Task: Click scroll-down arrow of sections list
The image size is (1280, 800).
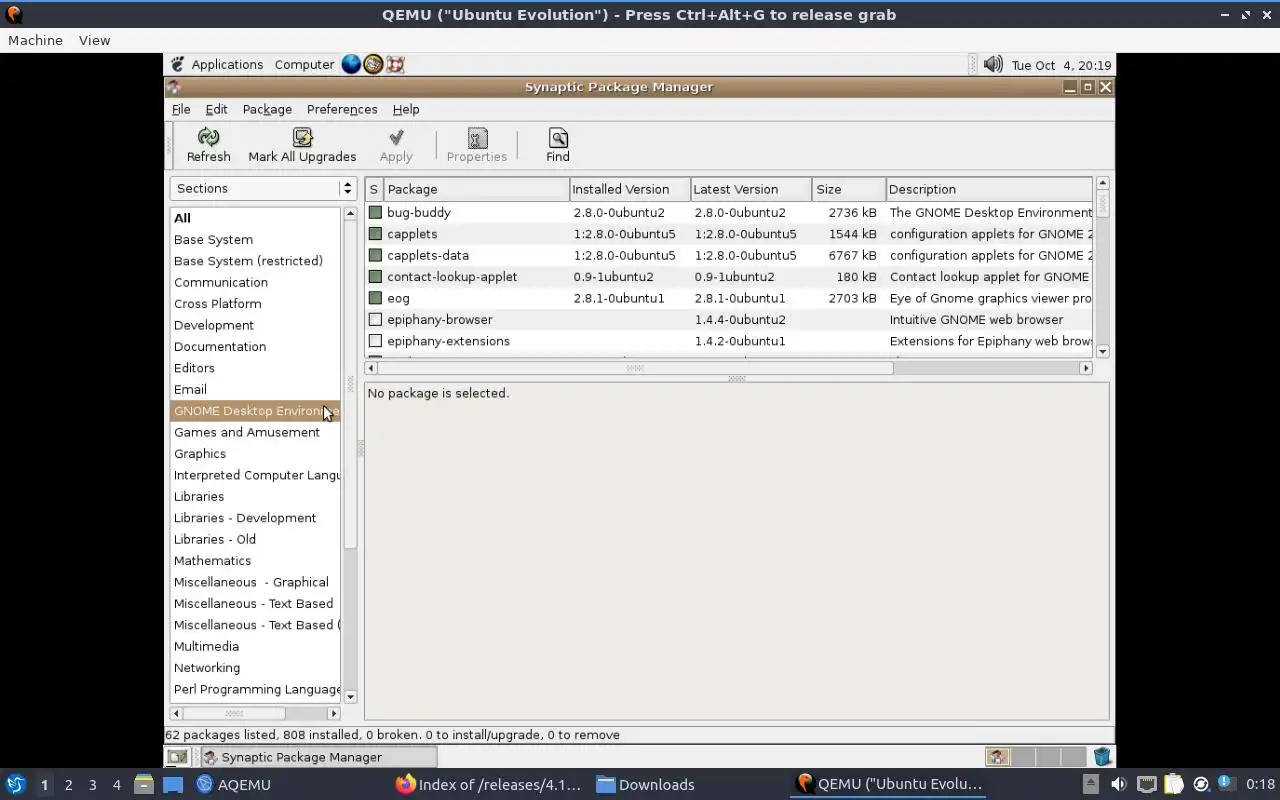Action: pos(350,696)
